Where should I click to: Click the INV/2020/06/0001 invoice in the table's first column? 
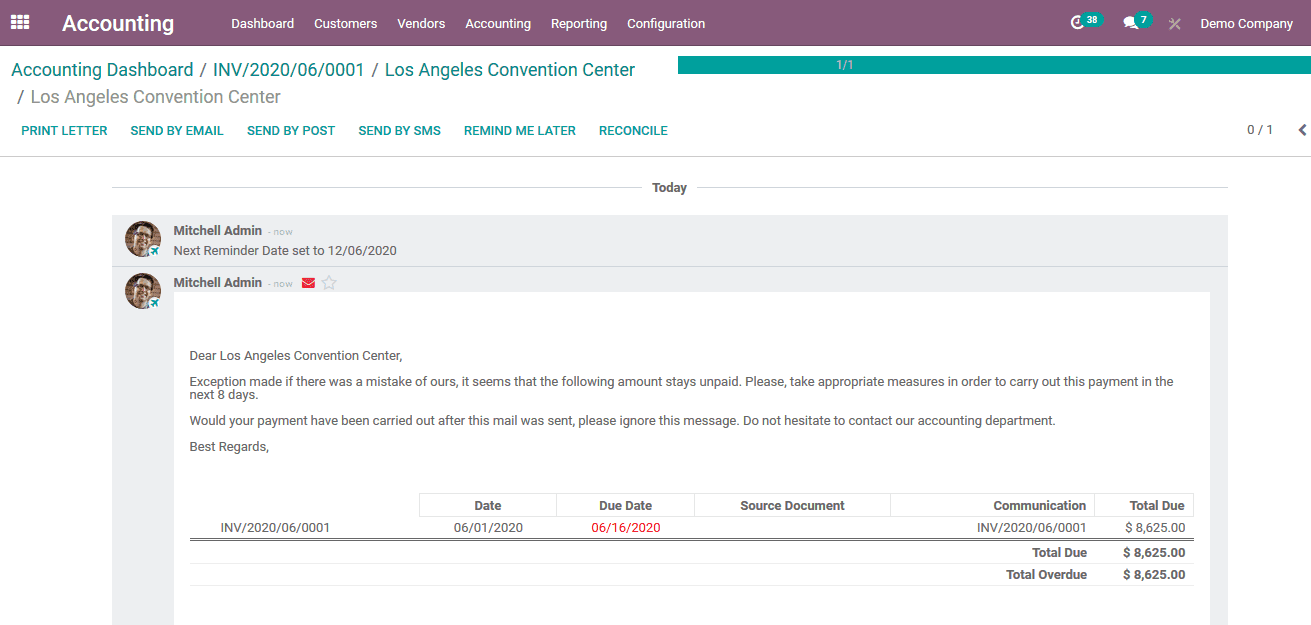[x=275, y=528]
